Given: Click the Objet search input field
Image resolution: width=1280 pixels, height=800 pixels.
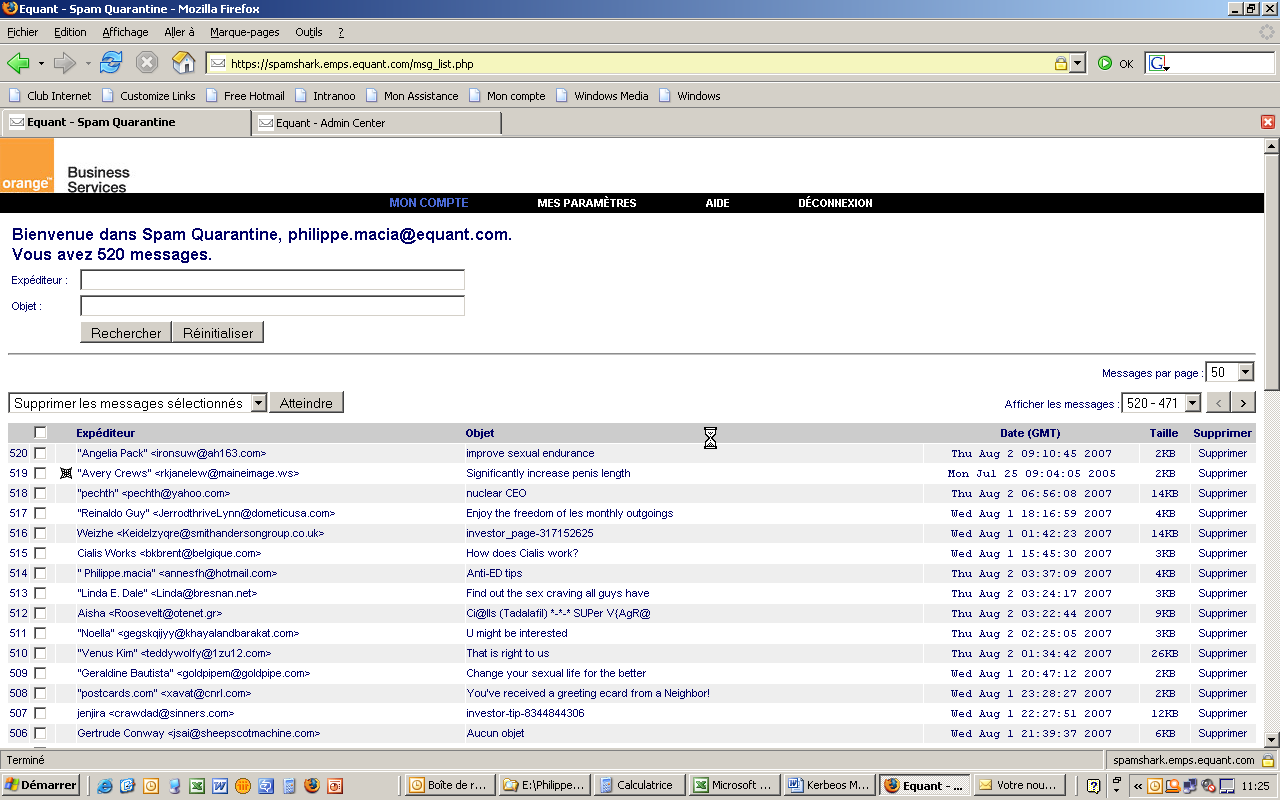Looking at the screenshot, I should (273, 306).
